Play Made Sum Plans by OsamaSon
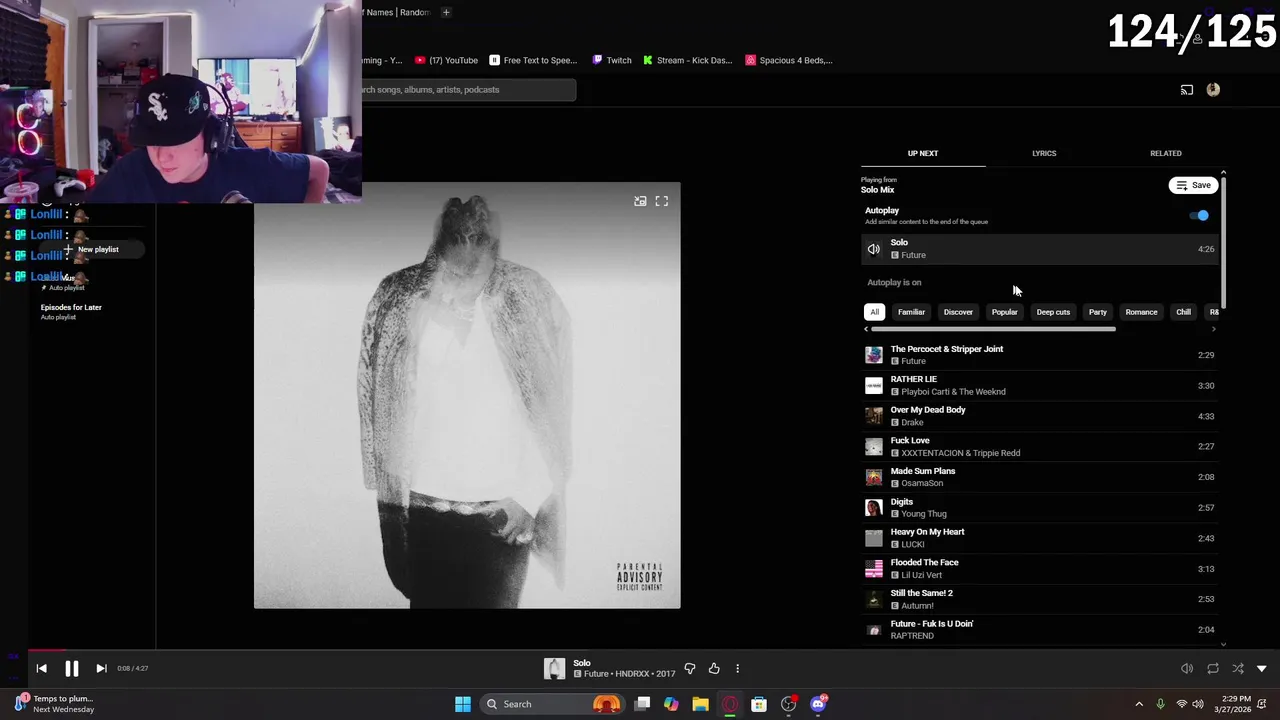 pos(1040,477)
